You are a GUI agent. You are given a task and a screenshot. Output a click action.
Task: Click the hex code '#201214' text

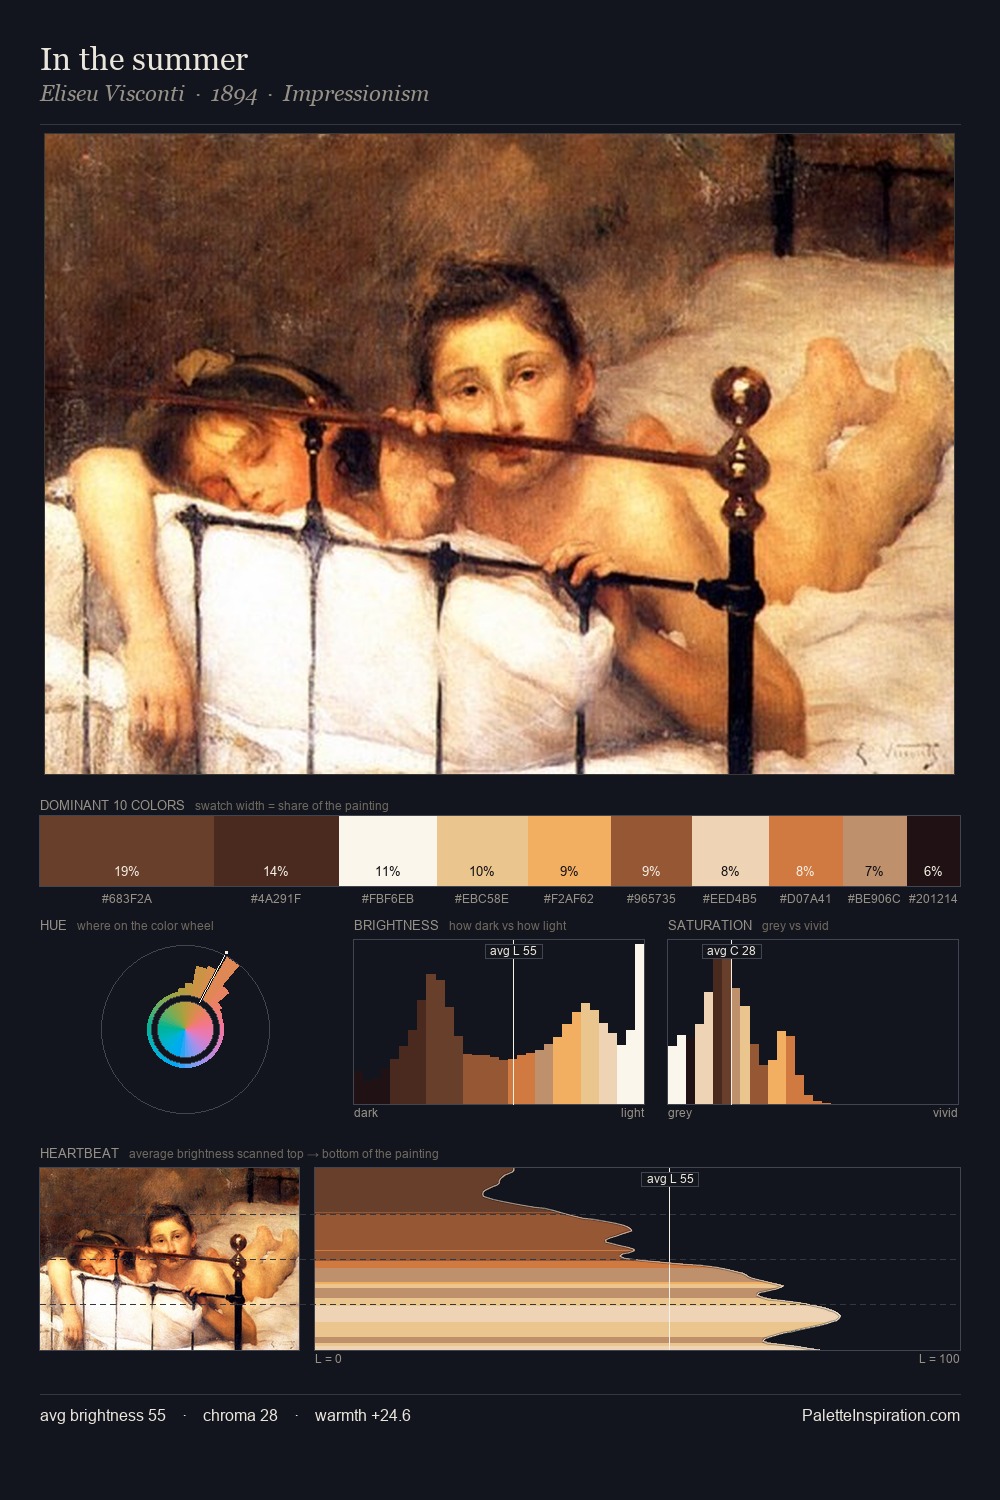[x=933, y=899]
